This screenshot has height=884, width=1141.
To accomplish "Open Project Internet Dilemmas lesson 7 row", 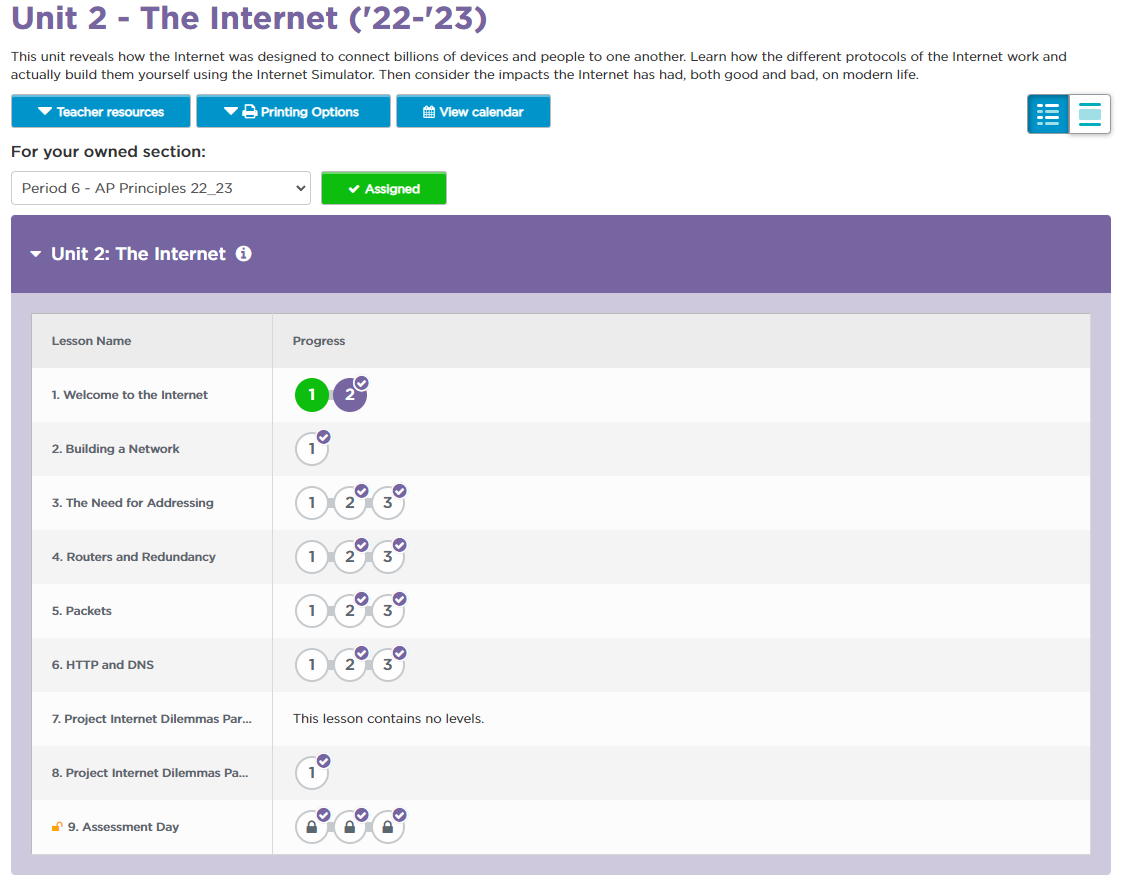I will (x=148, y=719).
